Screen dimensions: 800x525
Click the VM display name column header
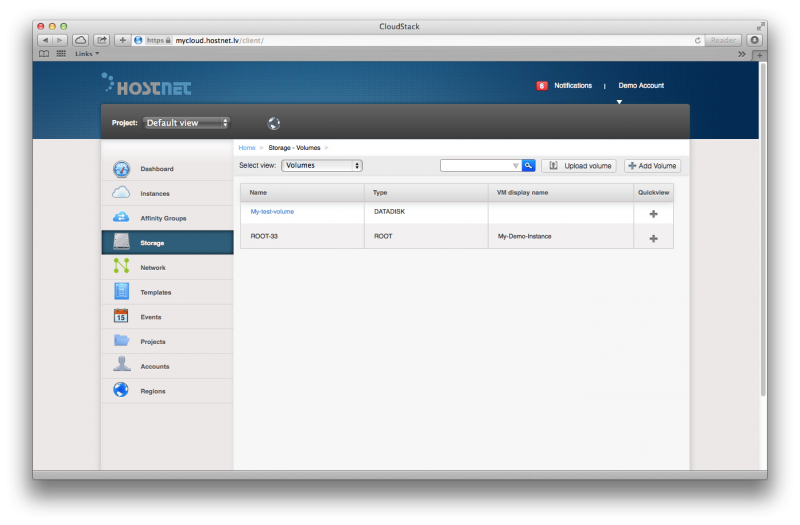pyautogui.click(x=561, y=192)
